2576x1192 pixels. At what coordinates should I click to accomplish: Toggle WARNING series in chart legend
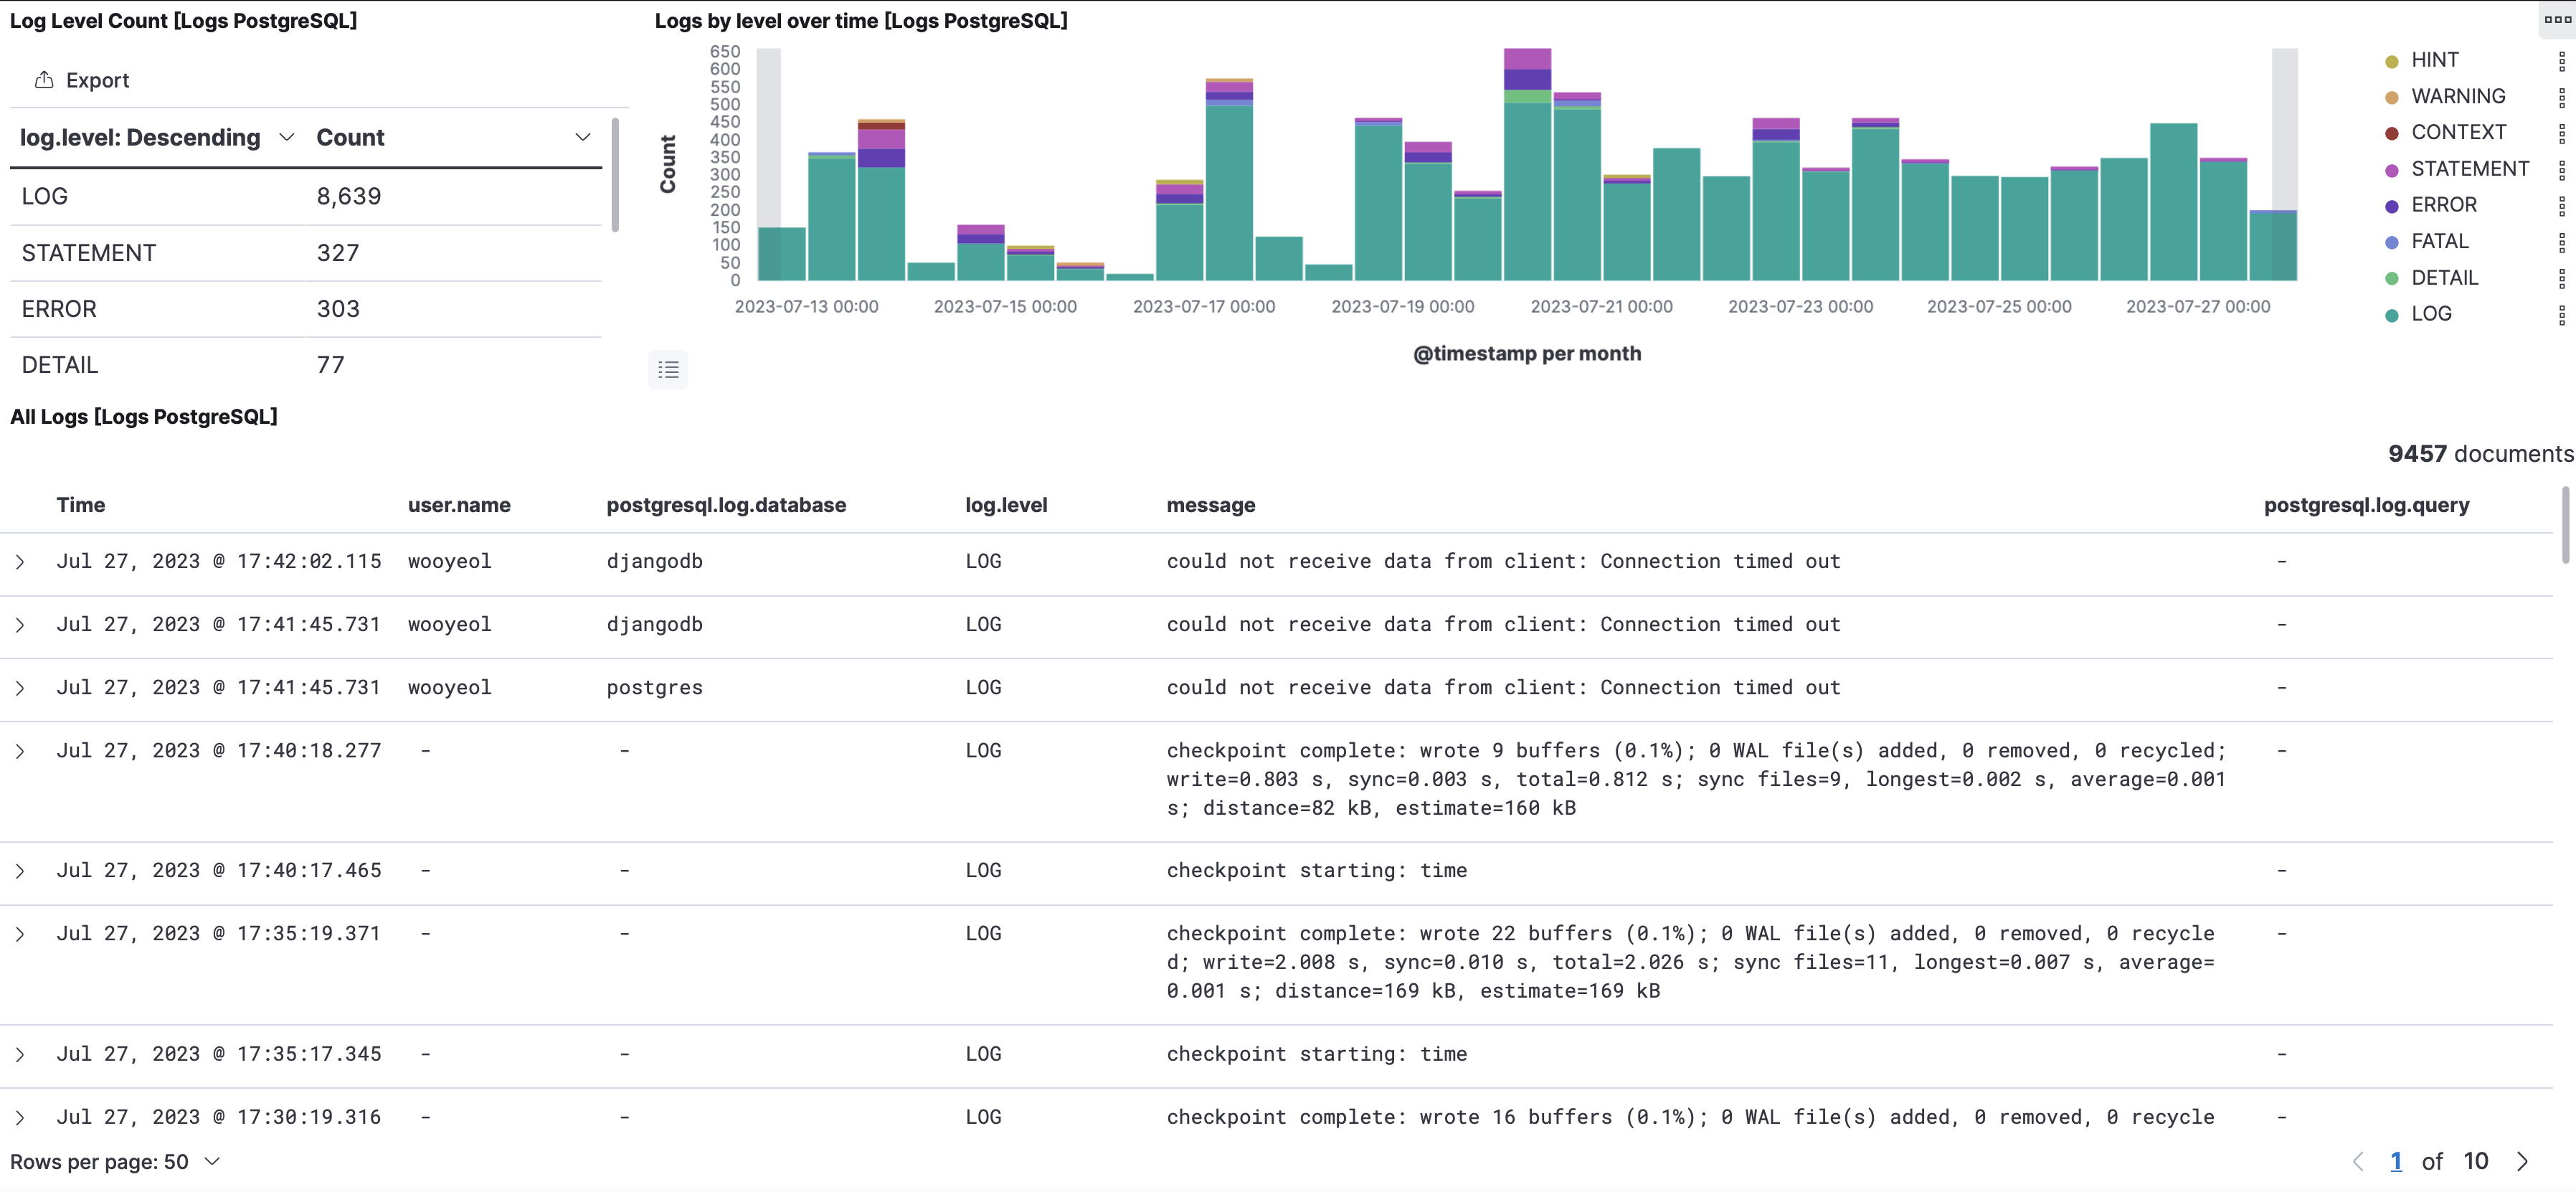pyautogui.click(x=2457, y=96)
